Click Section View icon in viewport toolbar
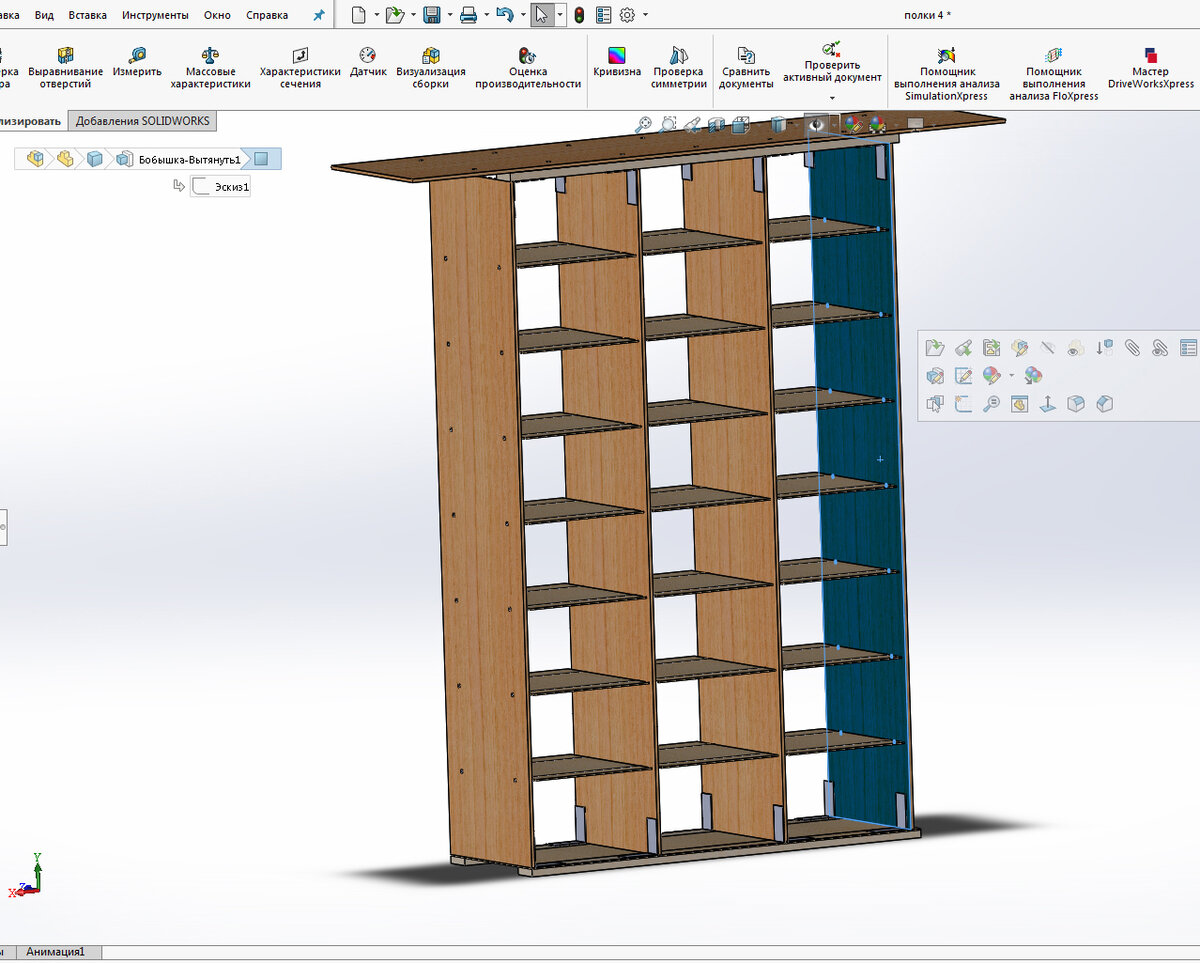 (x=716, y=124)
